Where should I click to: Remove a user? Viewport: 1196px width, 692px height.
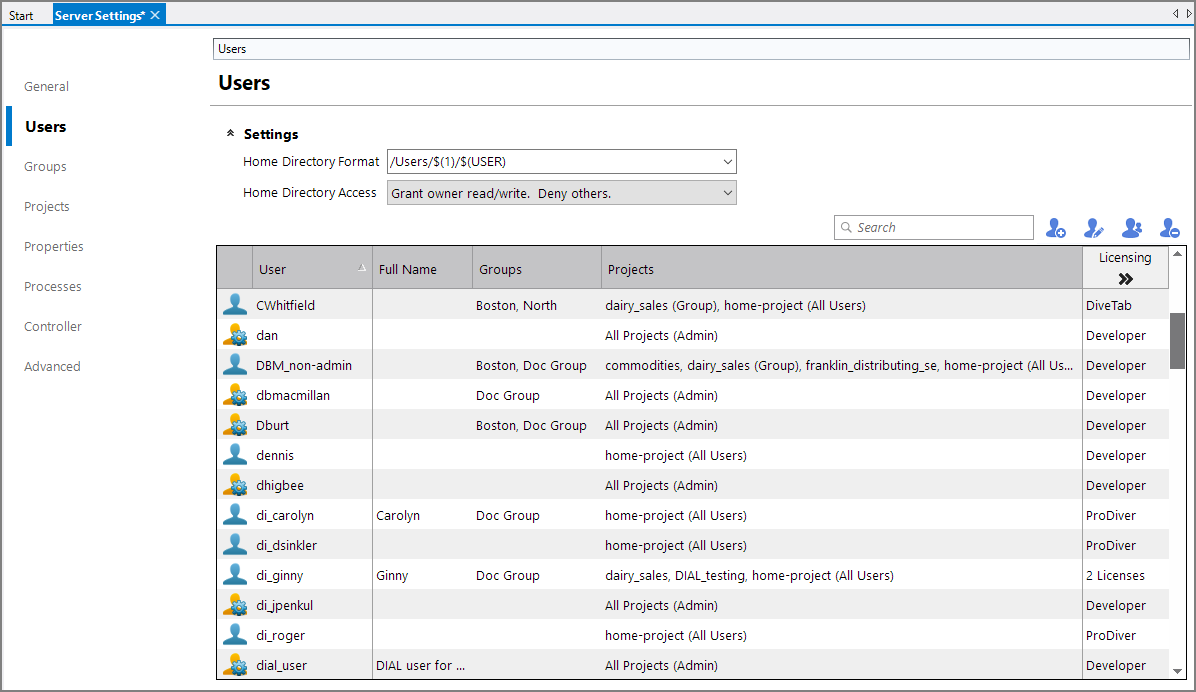pos(1170,227)
